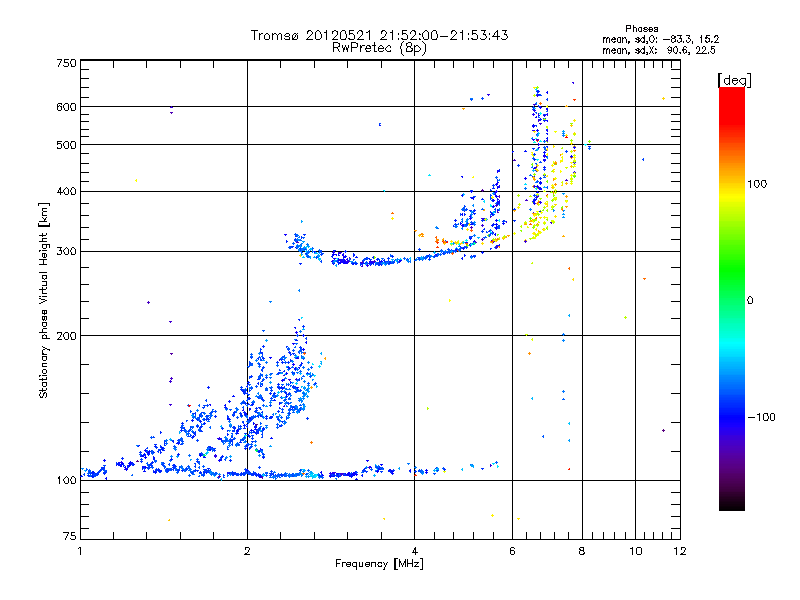Screen dimensions: 800x600
Task: Click the plot title 'Tromsø 20120521 21:52:00-21:53:43'
Action: [x=379, y=35]
